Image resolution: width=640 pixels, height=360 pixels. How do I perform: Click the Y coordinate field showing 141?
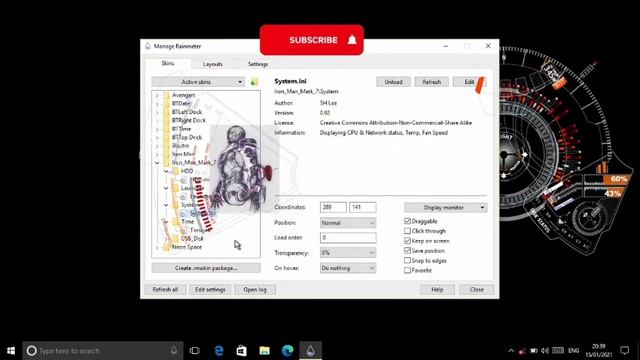tap(362, 207)
